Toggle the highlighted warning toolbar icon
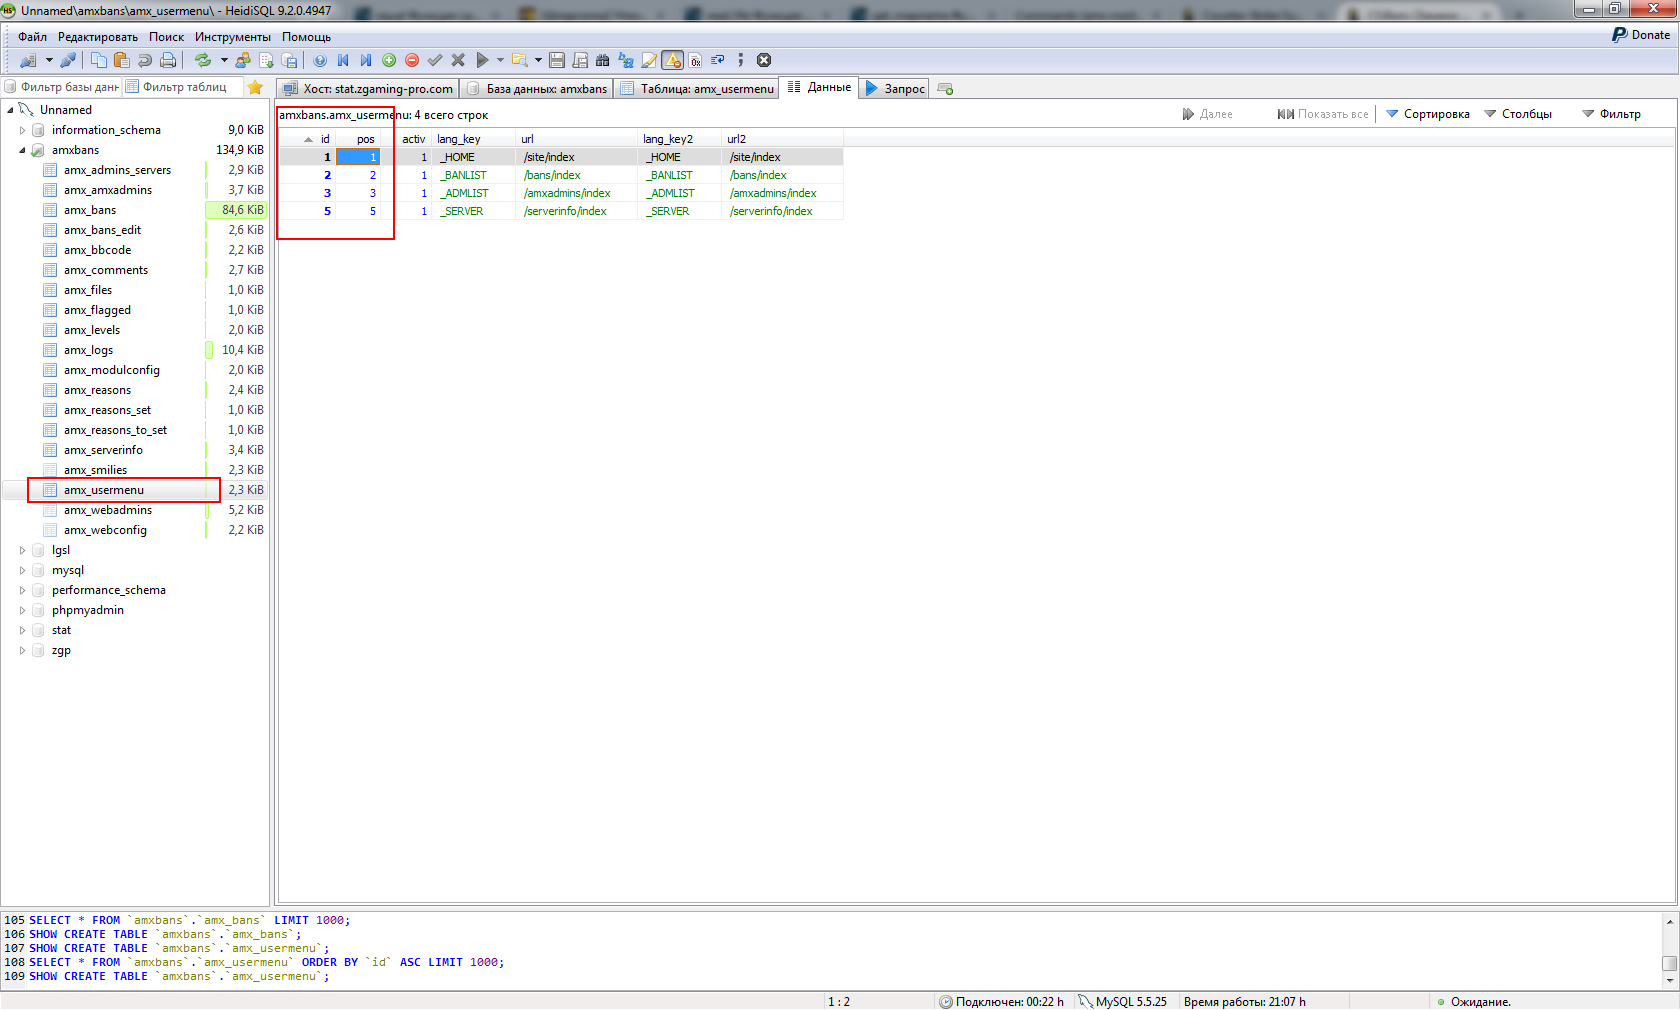Viewport: 1680px width, 1010px height. [673, 60]
